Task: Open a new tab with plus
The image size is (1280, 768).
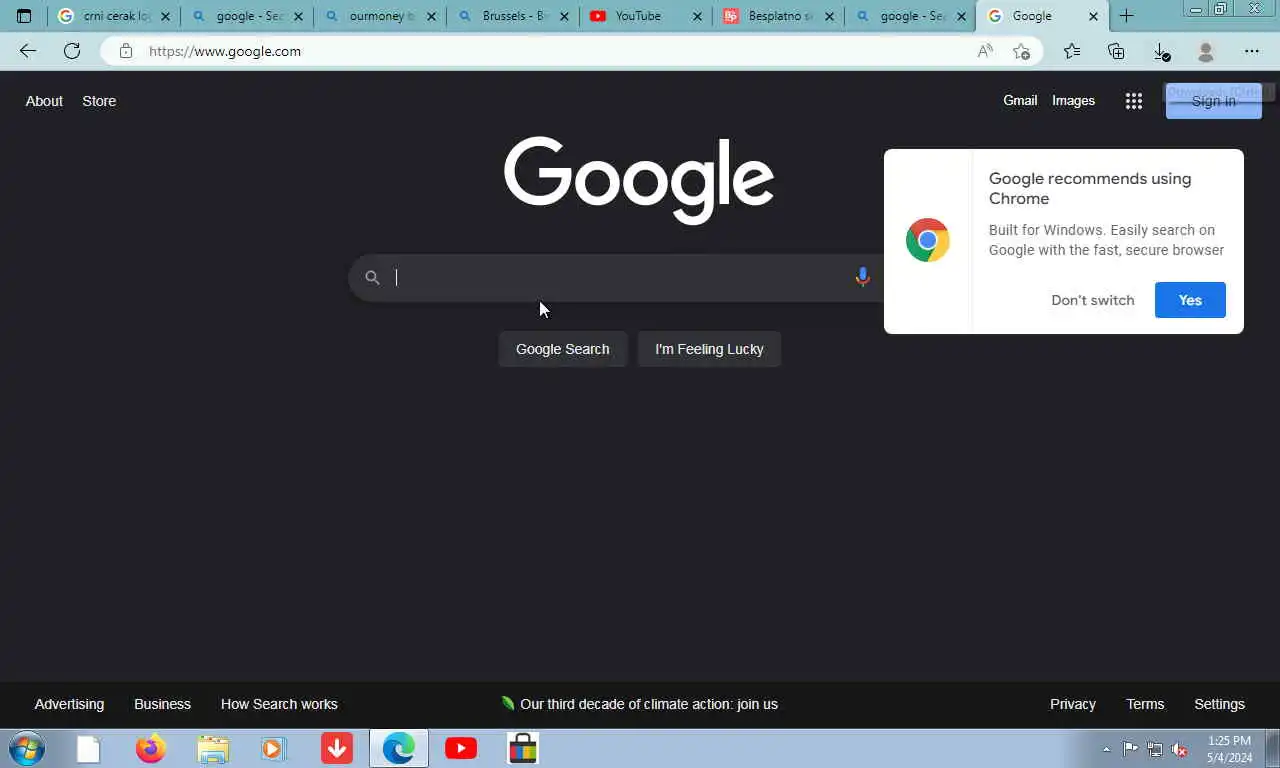Action: (x=1127, y=16)
